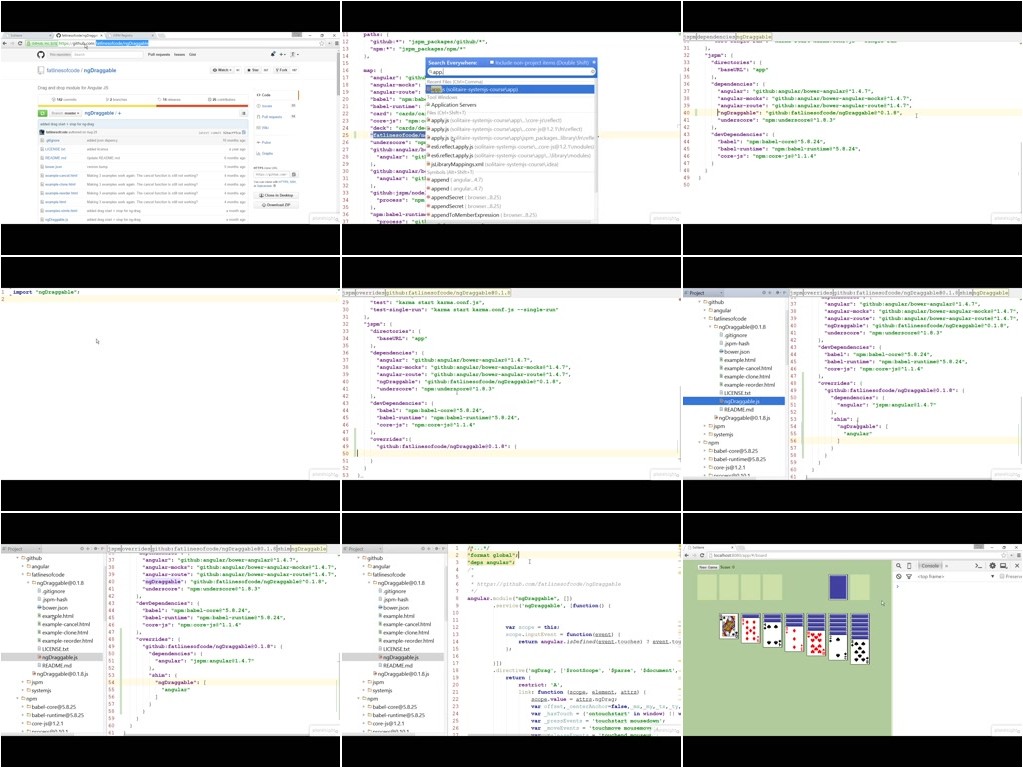The image size is (1023, 768).
Task: Open the Branch: master dropdown
Action: 65,113
